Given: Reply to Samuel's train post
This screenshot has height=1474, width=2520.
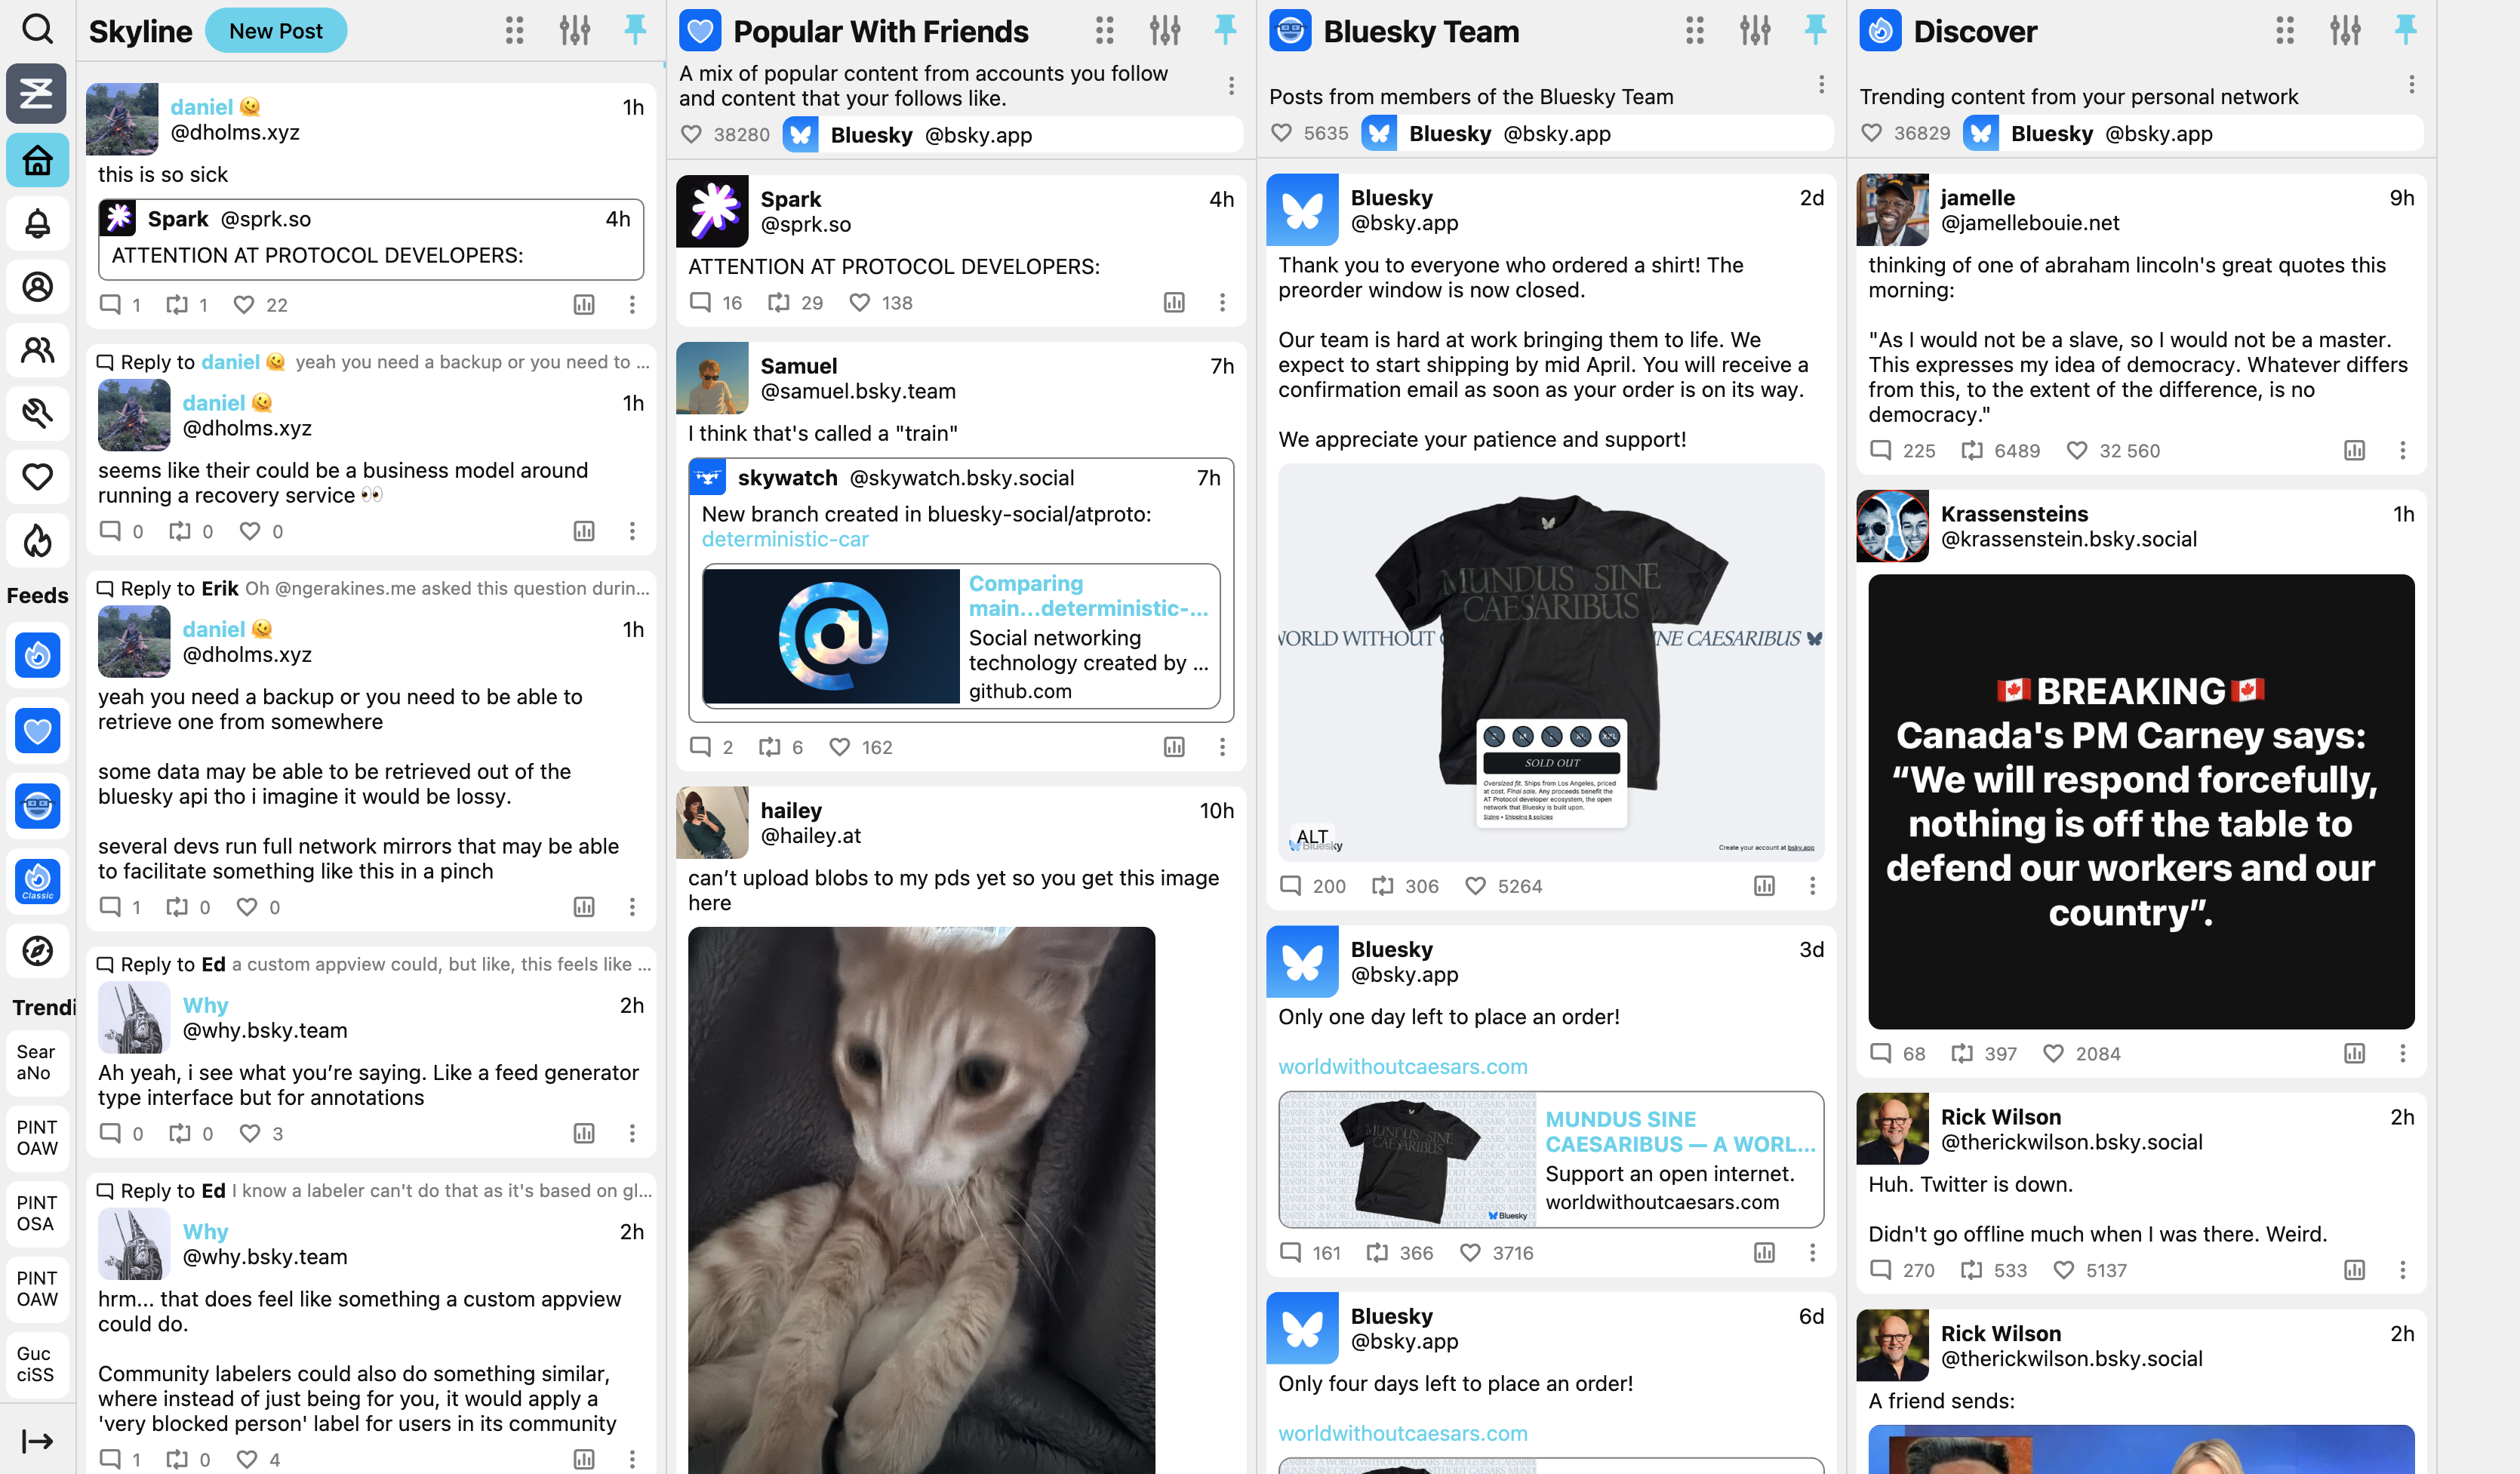Looking at the screenshot, I should 700,747.
